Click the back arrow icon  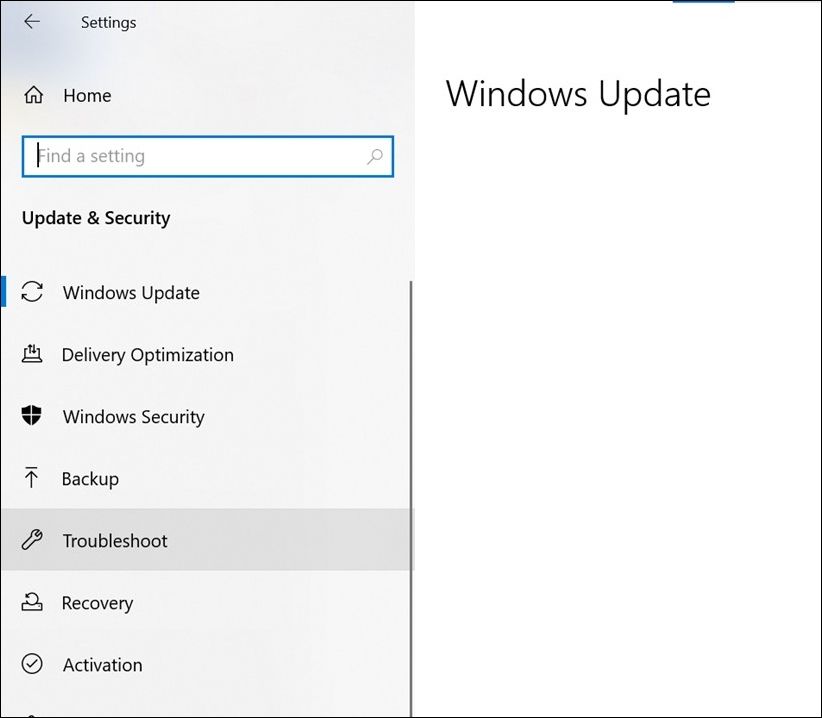(x=32, y=22)
